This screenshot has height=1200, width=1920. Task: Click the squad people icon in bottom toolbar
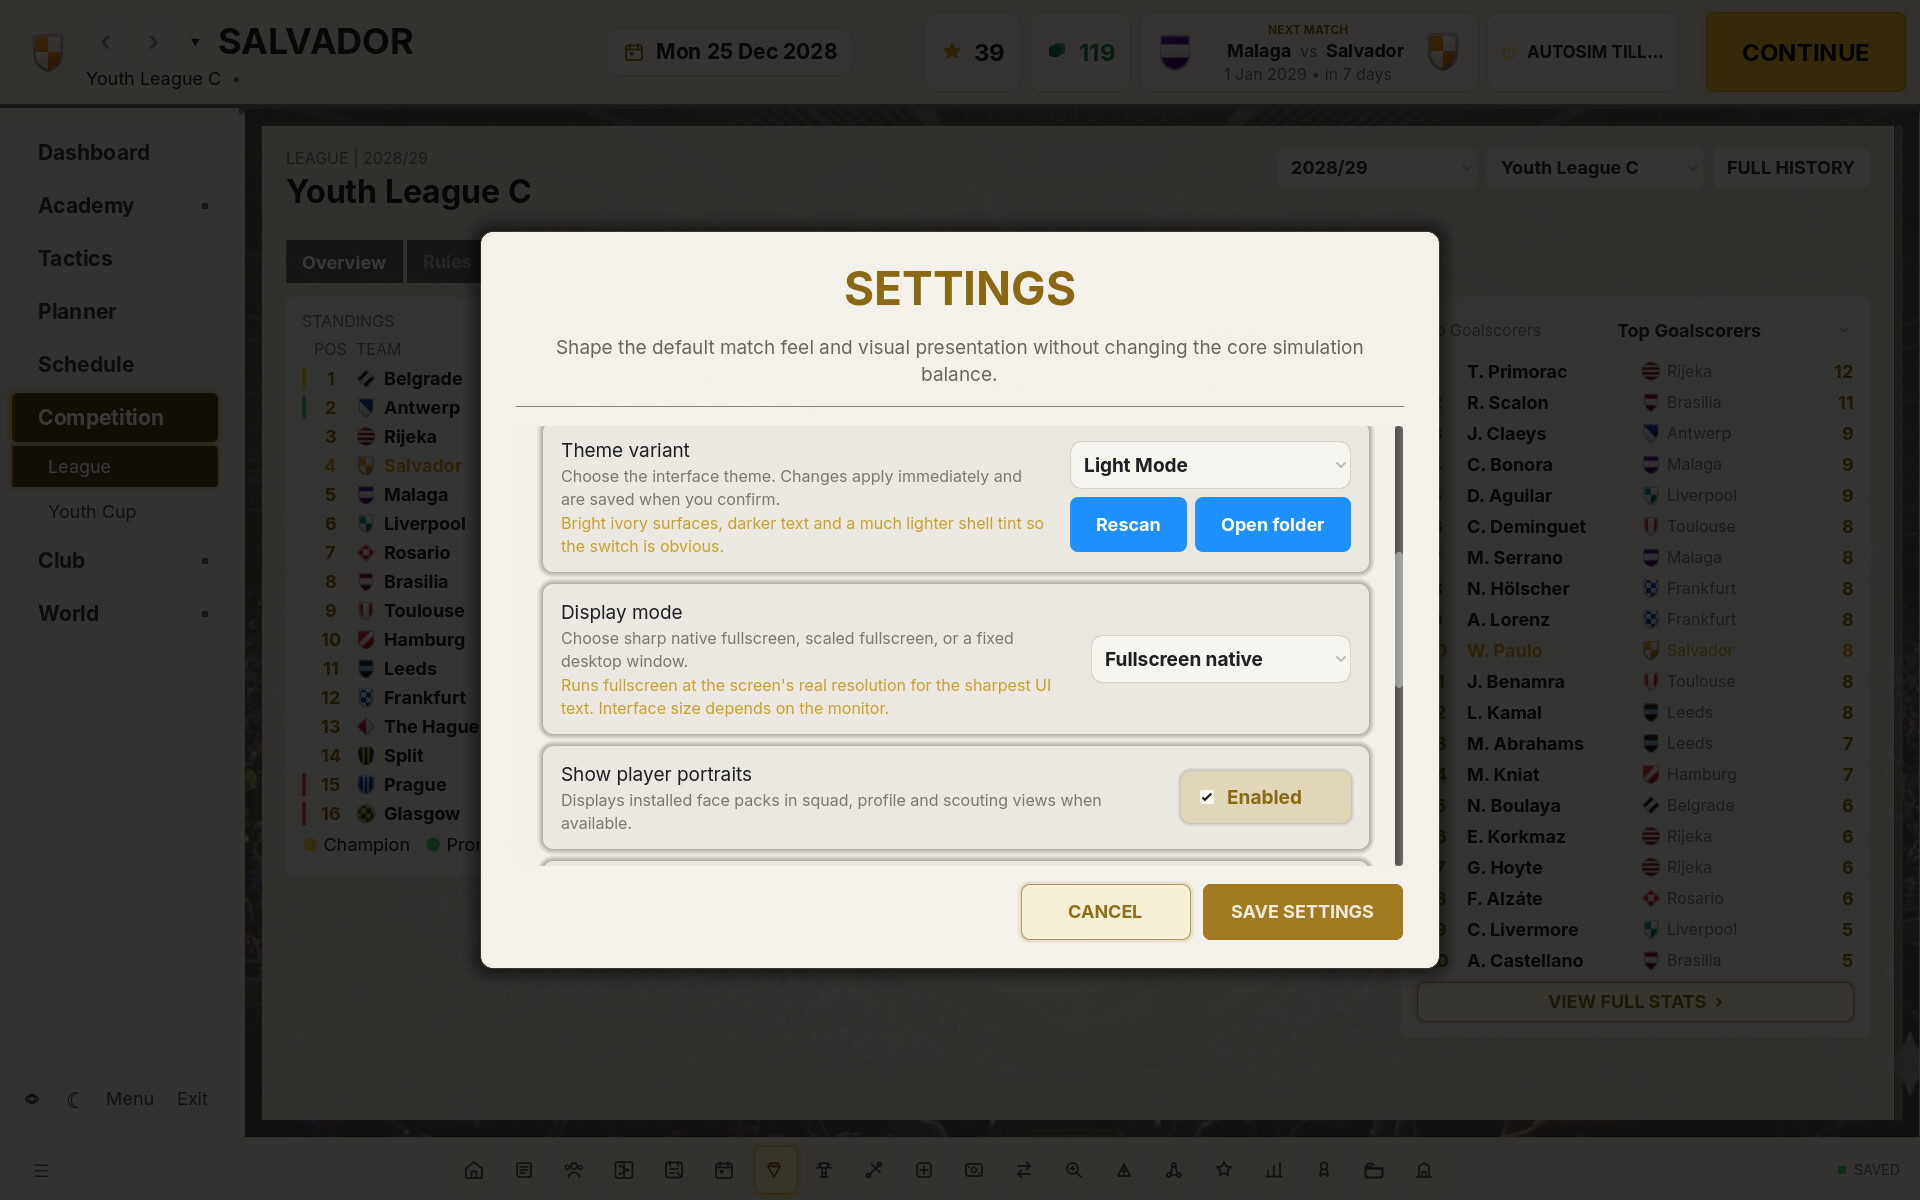[574, 1170]
